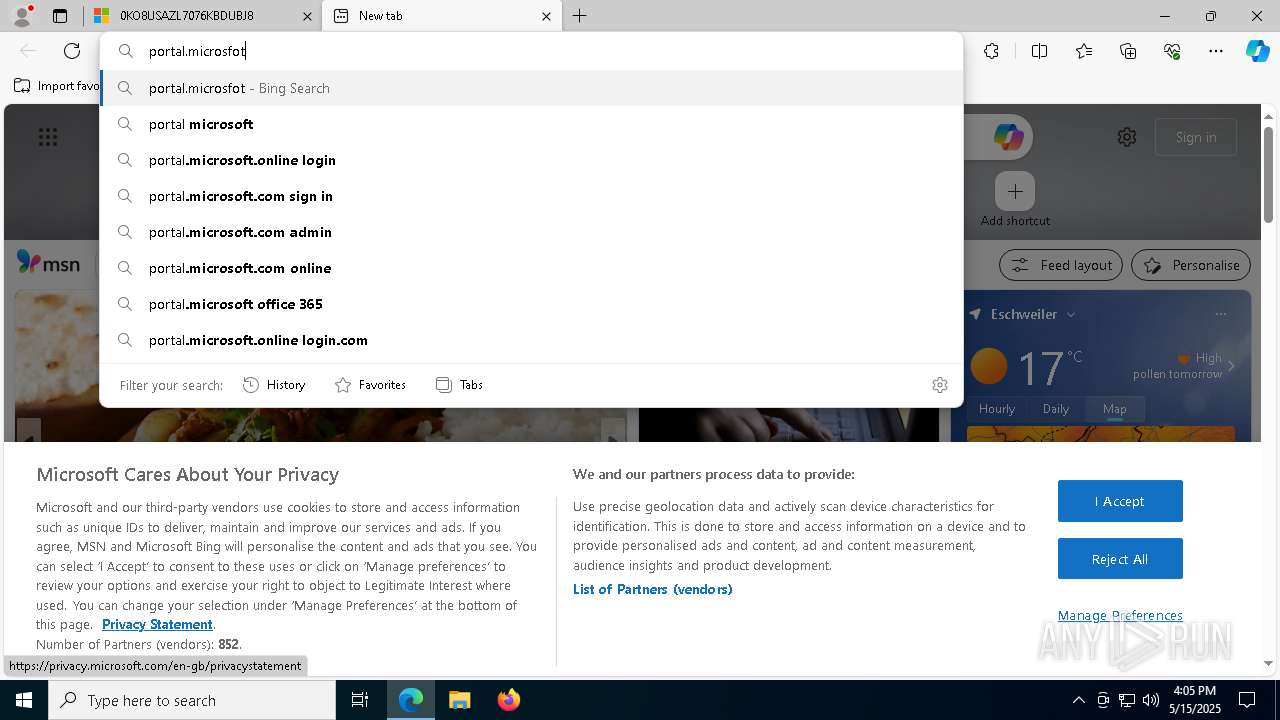Open File Explorer from the taskbar

[x=459, y=700]
